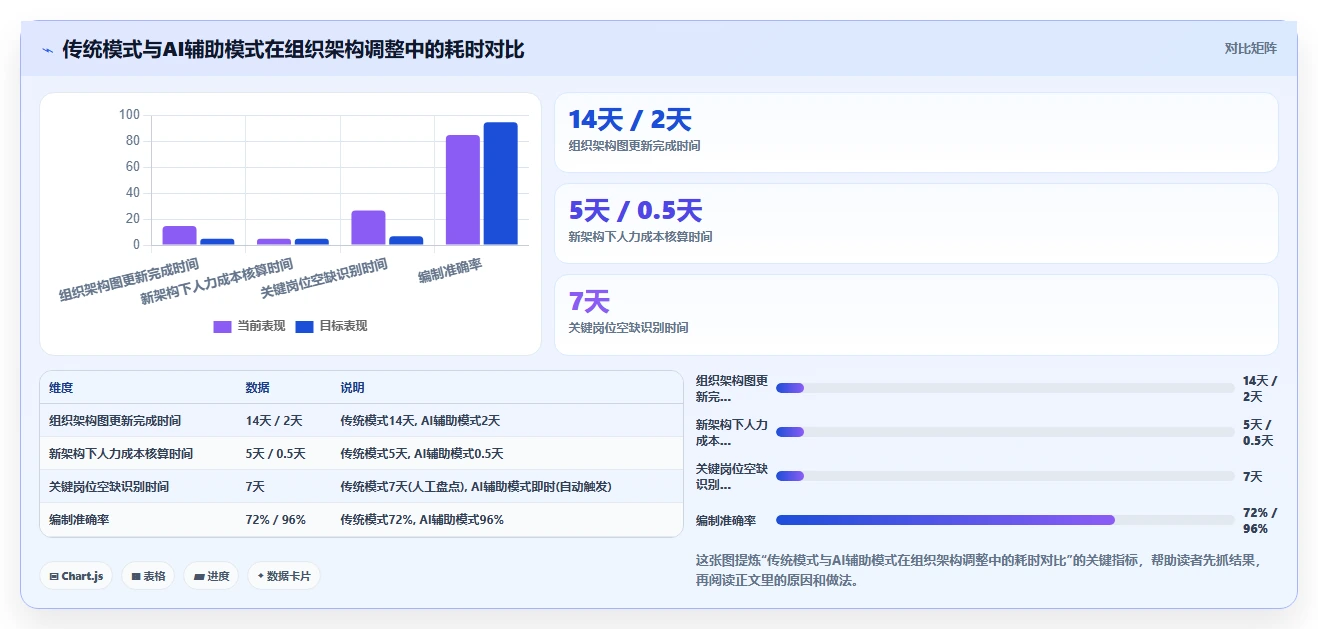The image size is (1318, 629).
Task: Click description 传统模式5天, AI辅助模式0.5天
Action: [x=422, y=454]
